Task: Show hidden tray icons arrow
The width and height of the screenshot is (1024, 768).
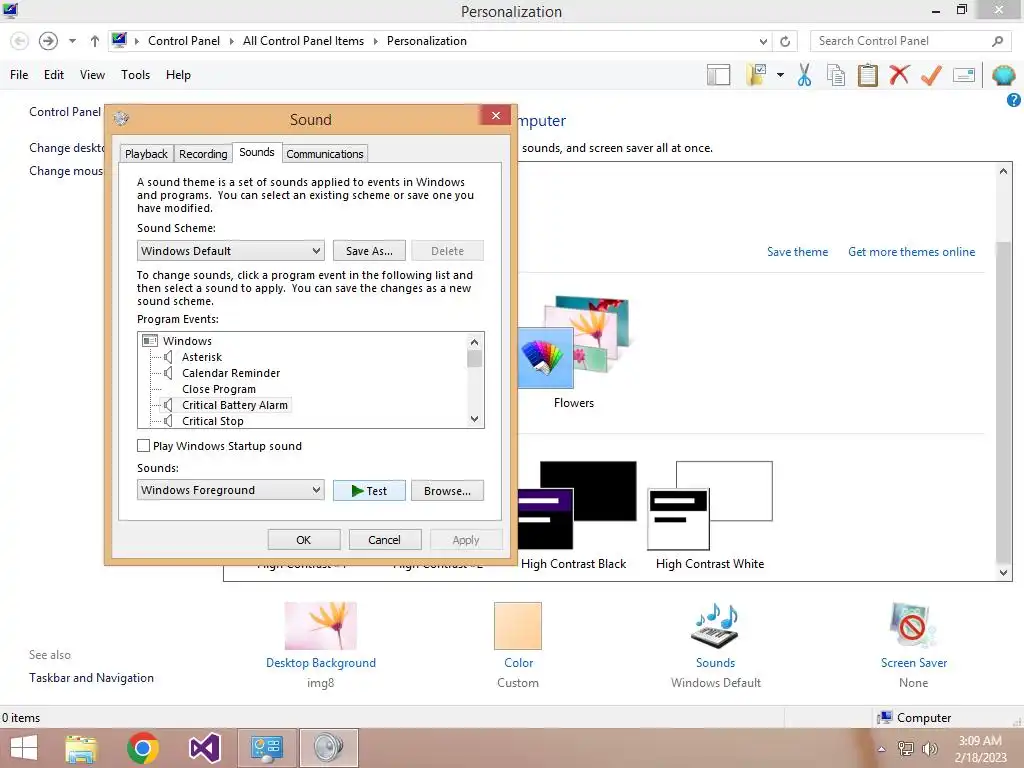Action: point(881,749)
